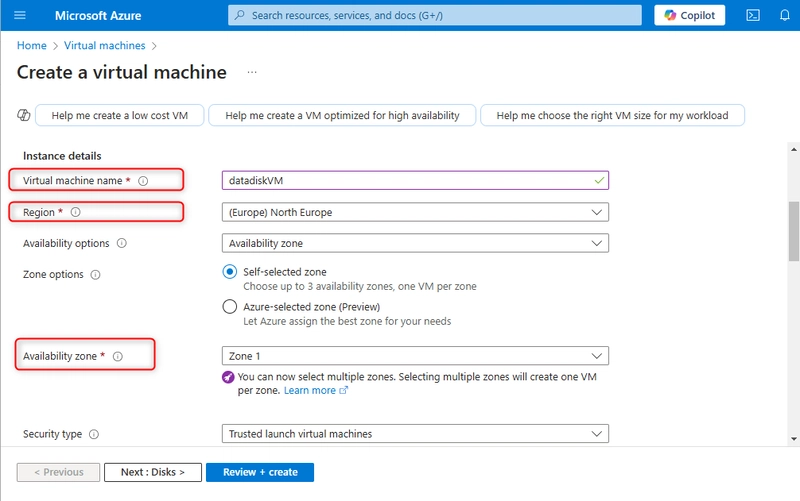
Task: Open the Security type dropdown
Action: coord(415,434)
